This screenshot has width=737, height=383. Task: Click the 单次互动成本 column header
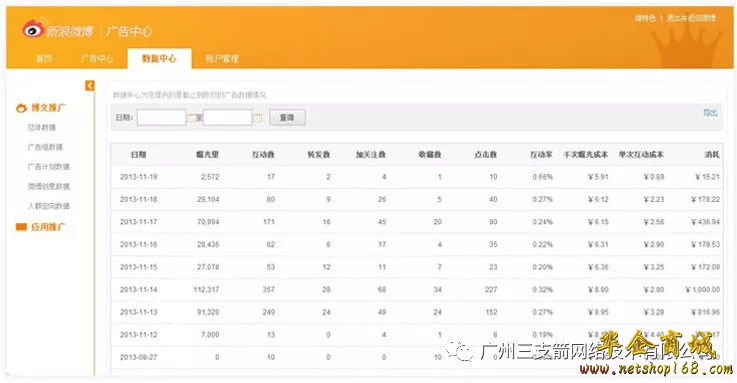[x=641, y=155]
